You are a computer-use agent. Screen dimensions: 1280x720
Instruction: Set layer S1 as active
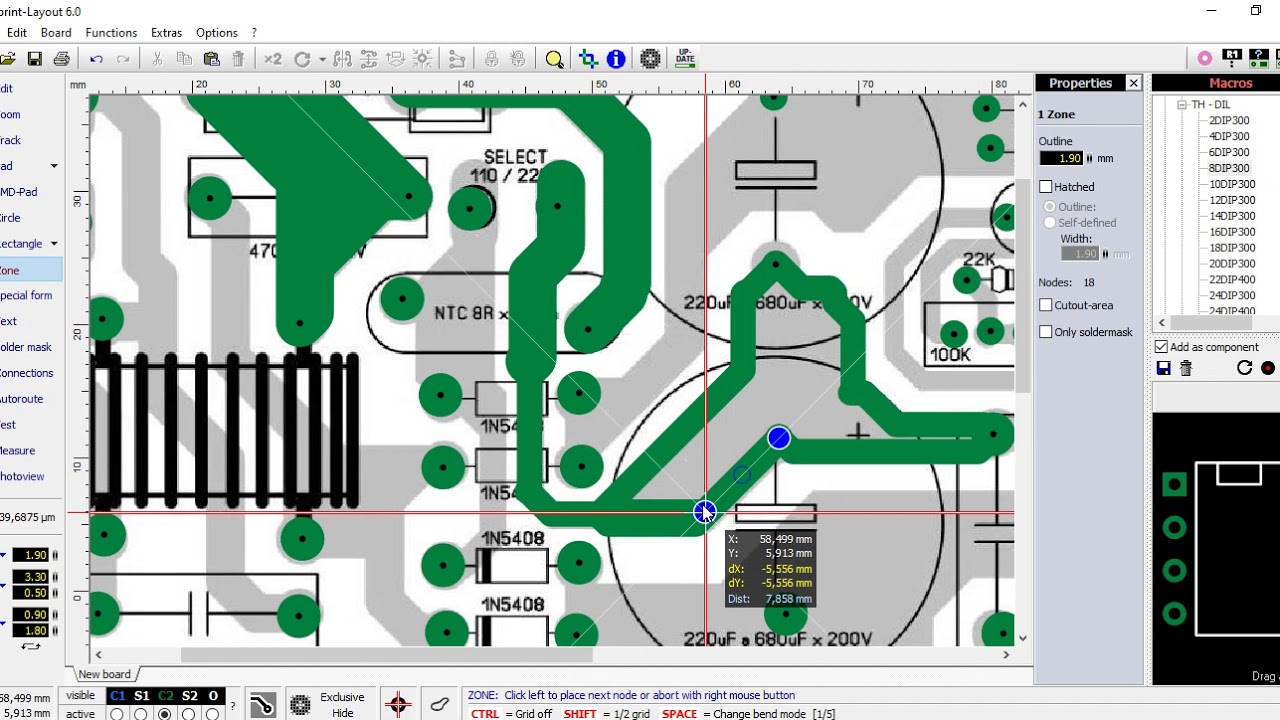click(141, 714)
